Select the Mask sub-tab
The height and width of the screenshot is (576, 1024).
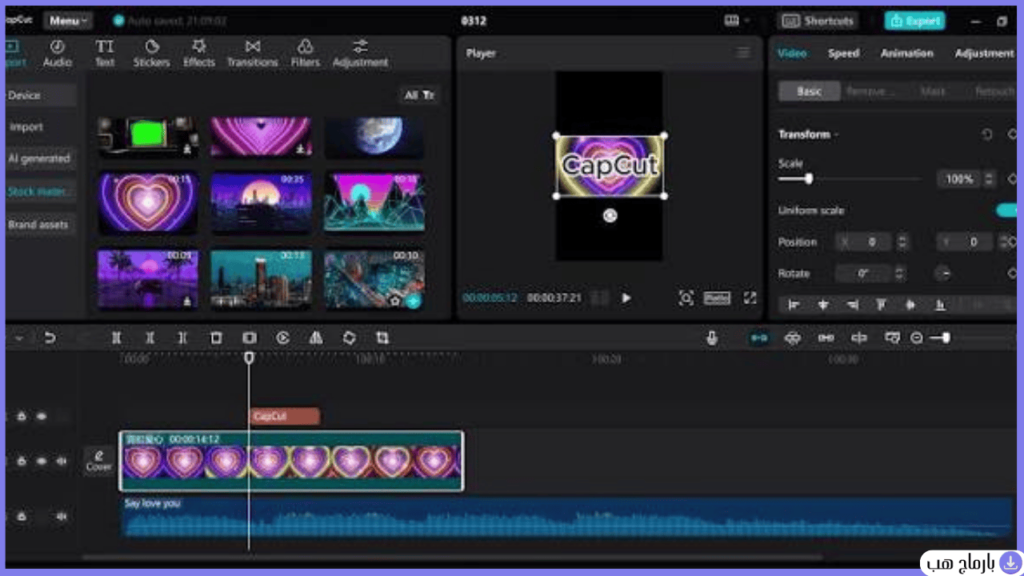click(933, 91)
